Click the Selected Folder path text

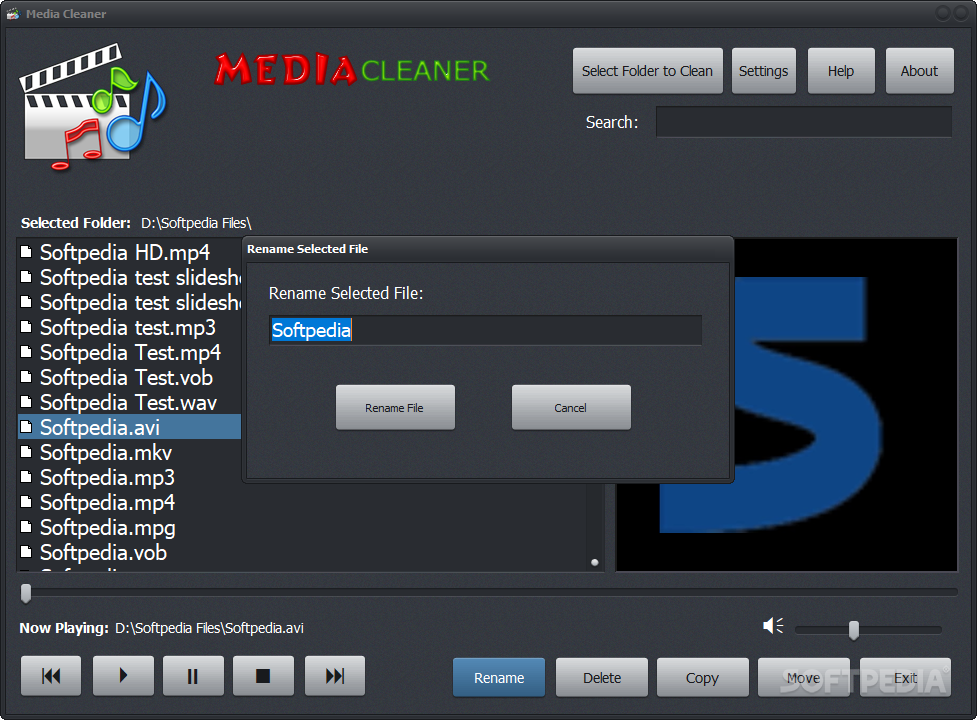(x=196, y=223)
